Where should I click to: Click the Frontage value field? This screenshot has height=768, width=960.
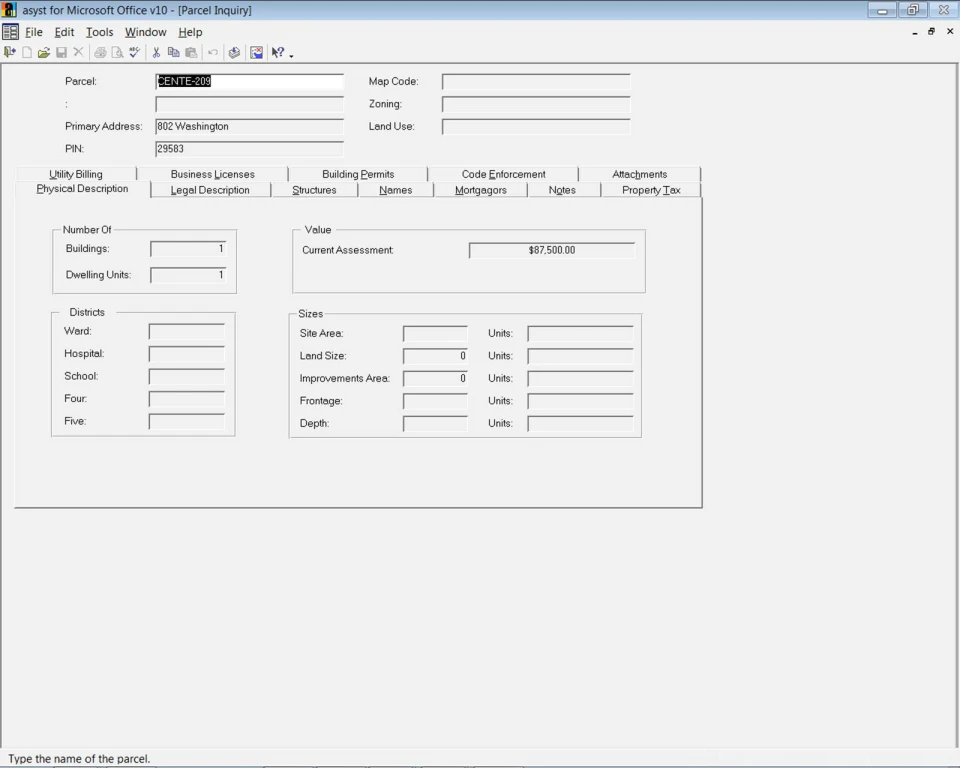435,401
